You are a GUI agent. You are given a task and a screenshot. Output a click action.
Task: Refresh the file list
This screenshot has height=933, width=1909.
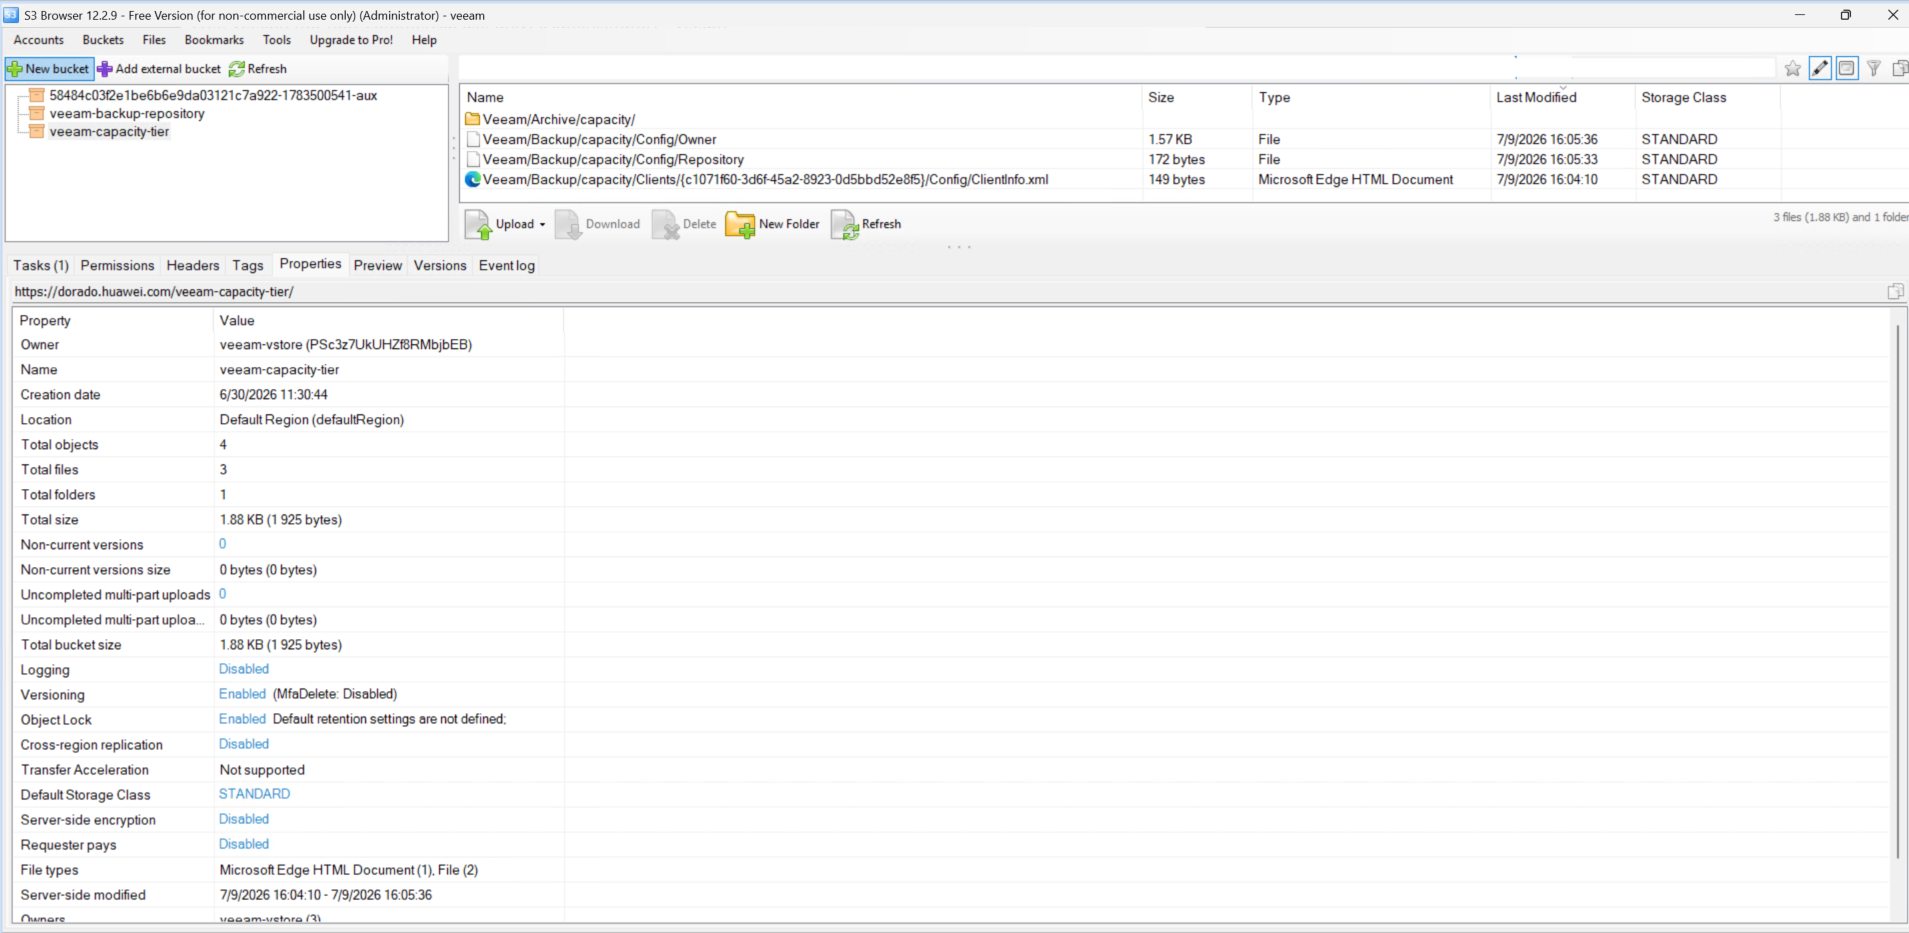pos(866,224)
